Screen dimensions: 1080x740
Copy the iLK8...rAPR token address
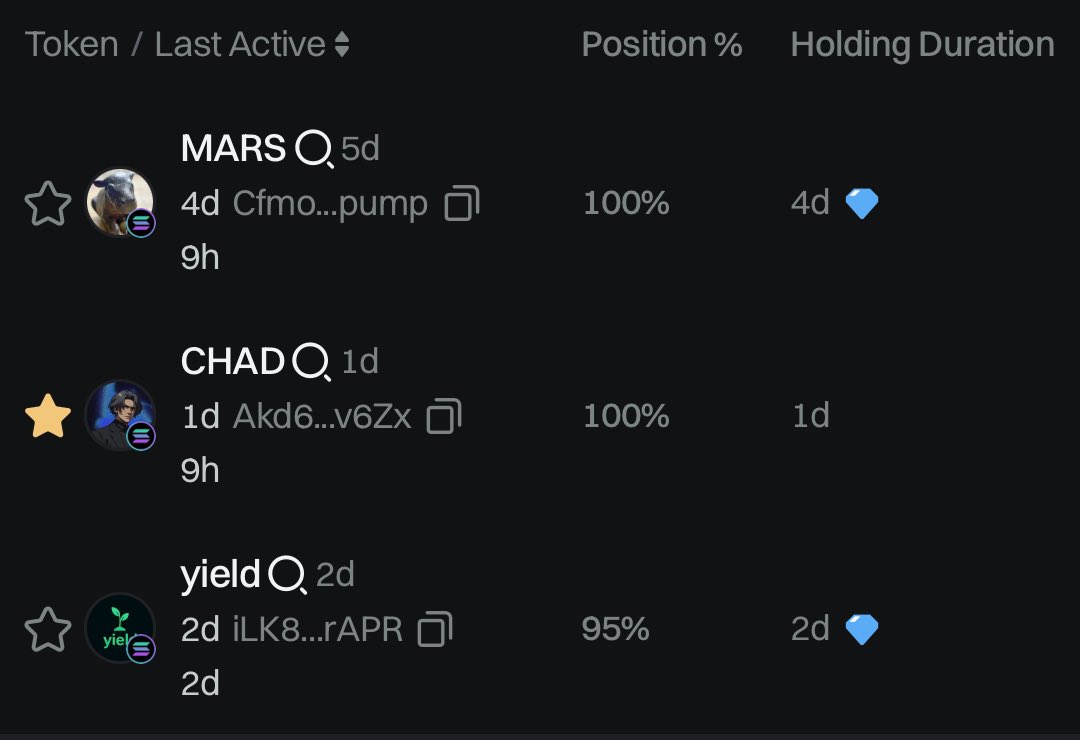435,629
